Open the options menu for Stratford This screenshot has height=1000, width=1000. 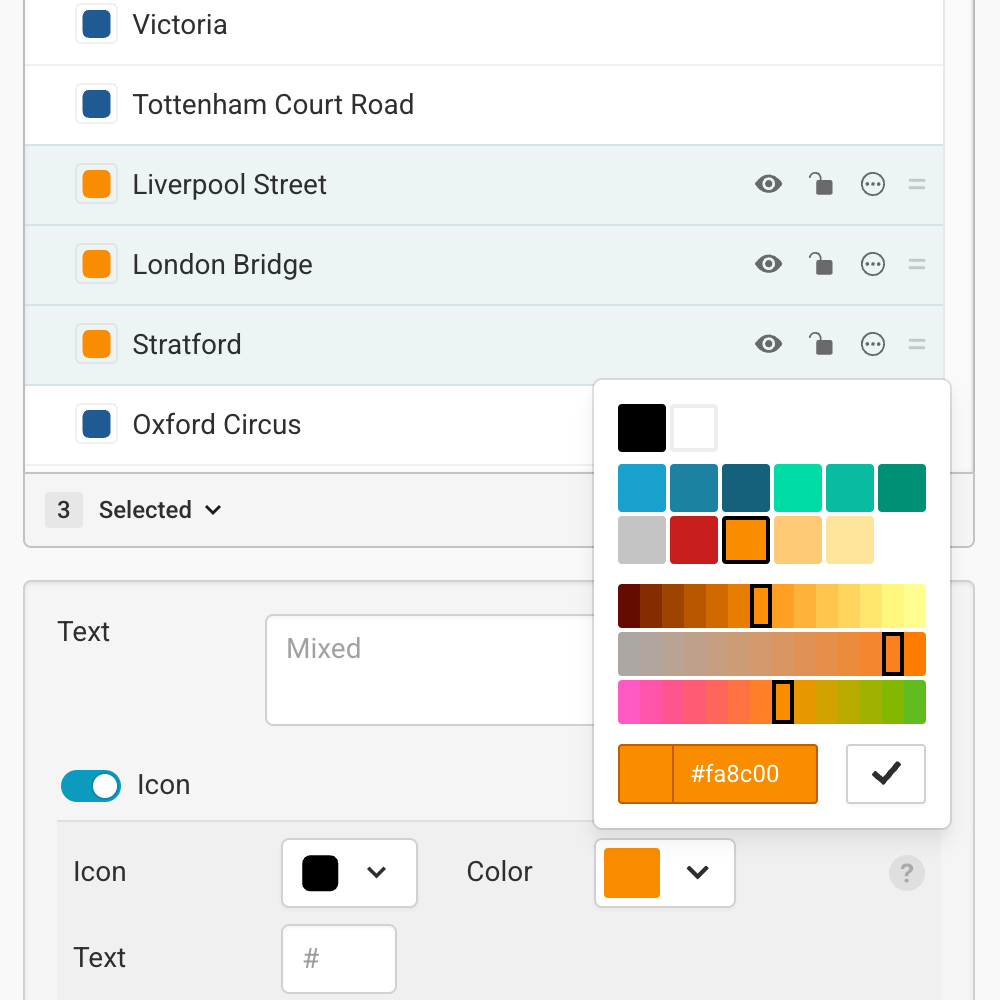[x=873, y=344]
